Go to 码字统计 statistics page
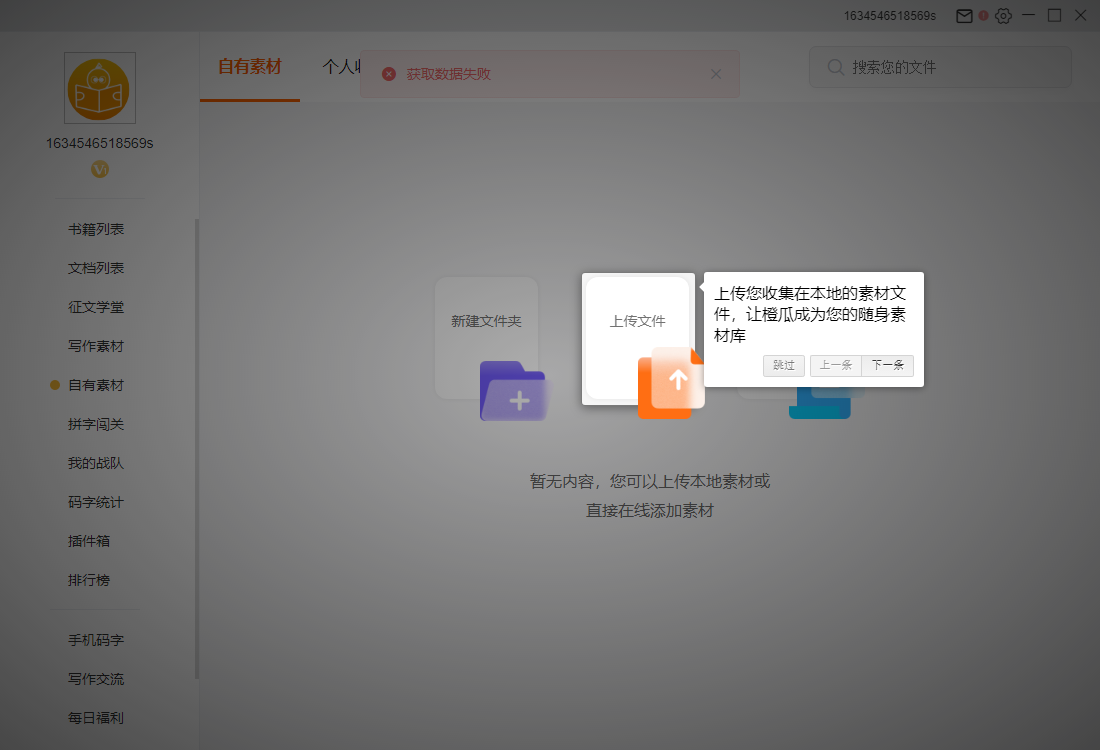This screenshot has height=750, width=1100. (96, 502)
